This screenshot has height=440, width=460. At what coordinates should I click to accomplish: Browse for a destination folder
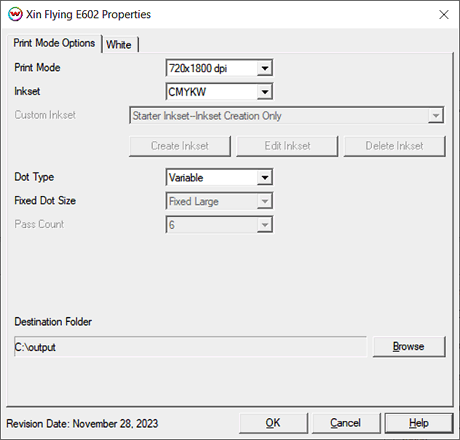[x=409, y=347]
